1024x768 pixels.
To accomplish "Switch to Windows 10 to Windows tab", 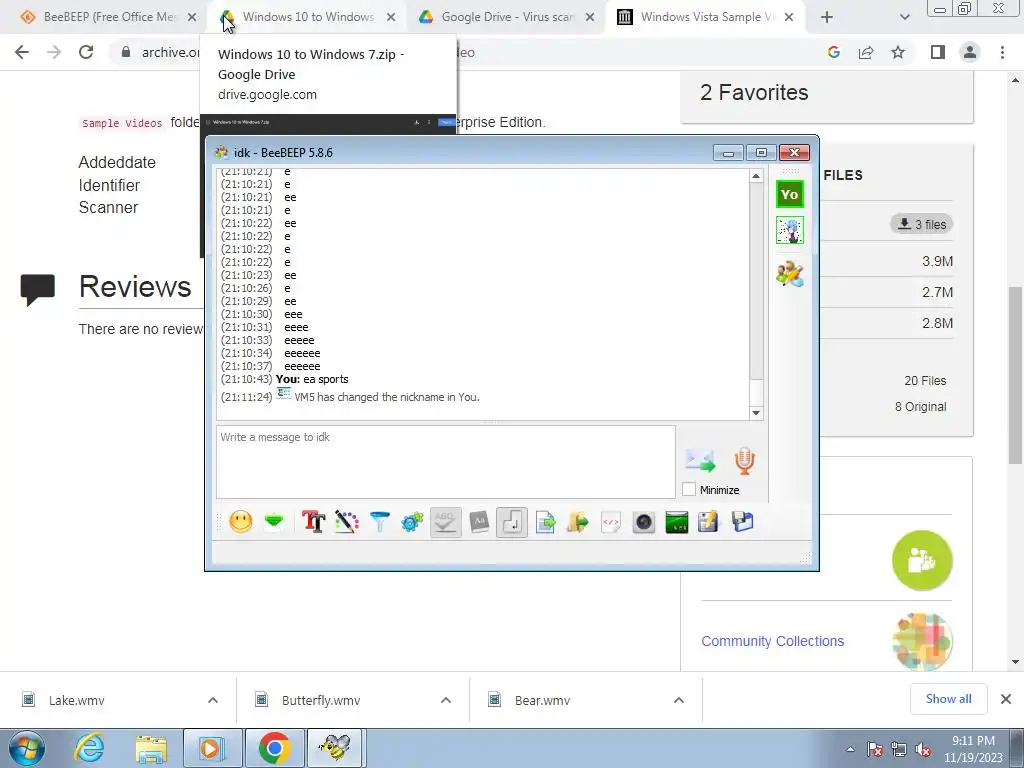I will point(308,17).
